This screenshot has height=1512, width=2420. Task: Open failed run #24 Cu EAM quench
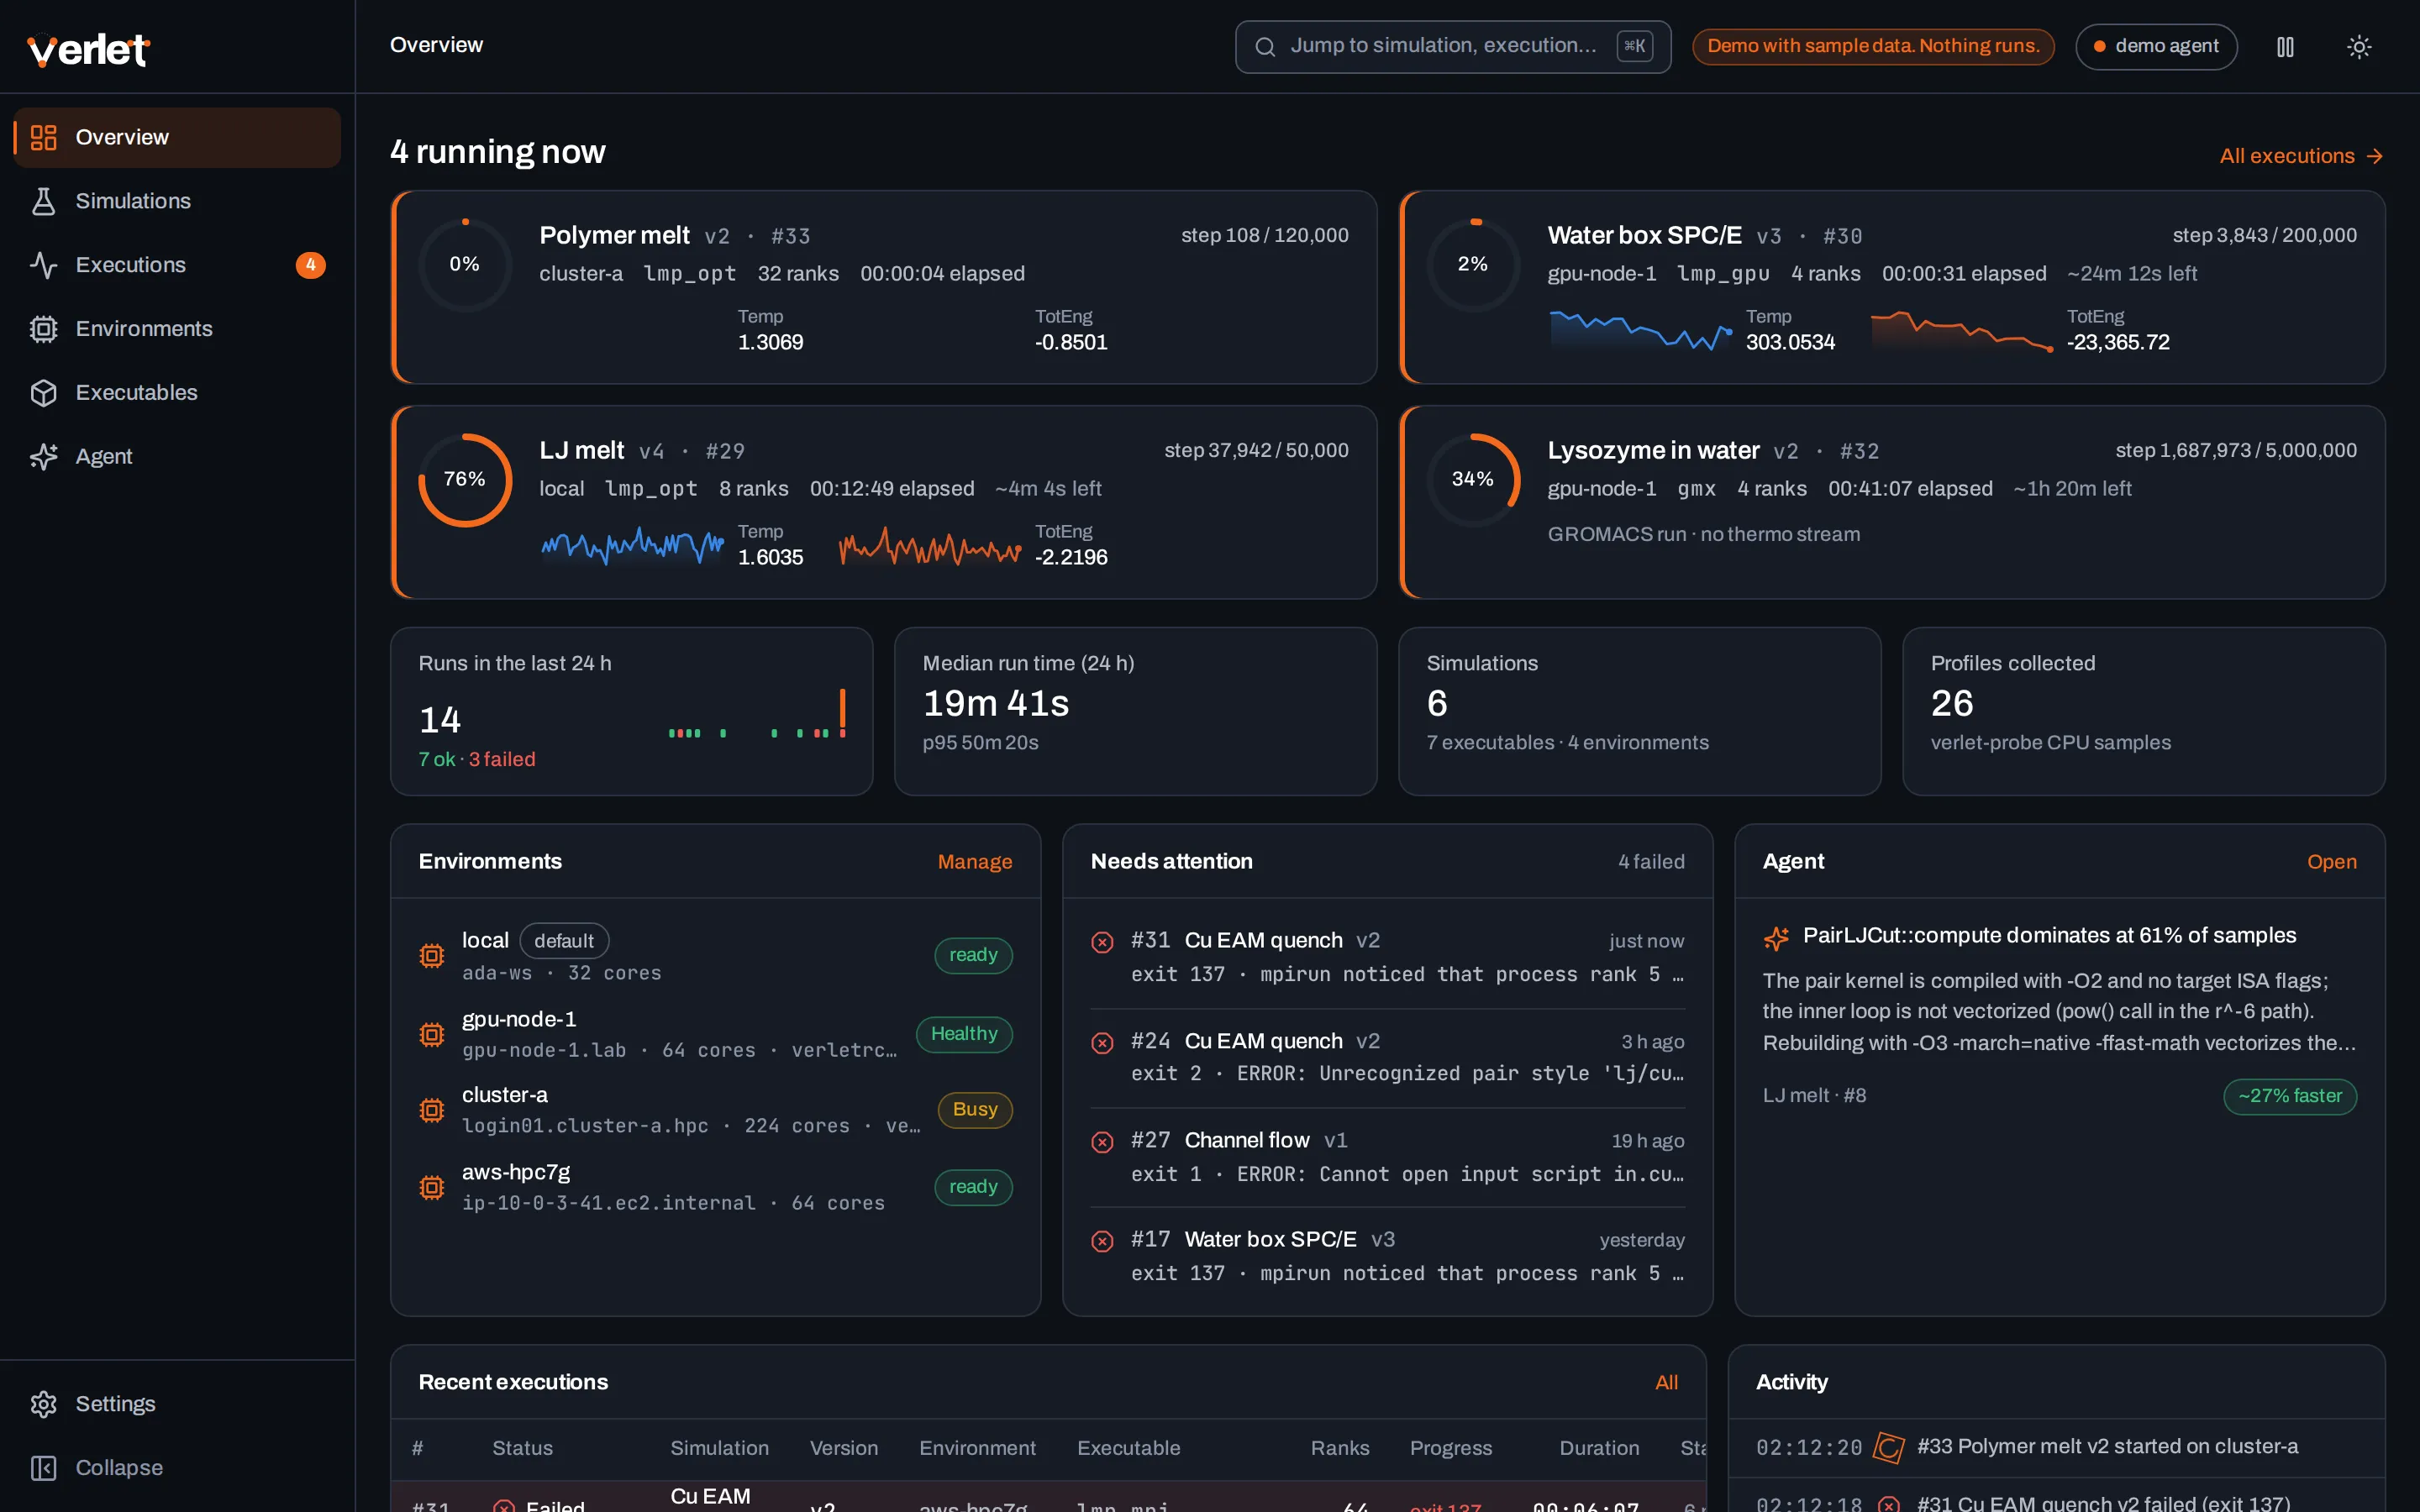[x=1387, y=1057]
